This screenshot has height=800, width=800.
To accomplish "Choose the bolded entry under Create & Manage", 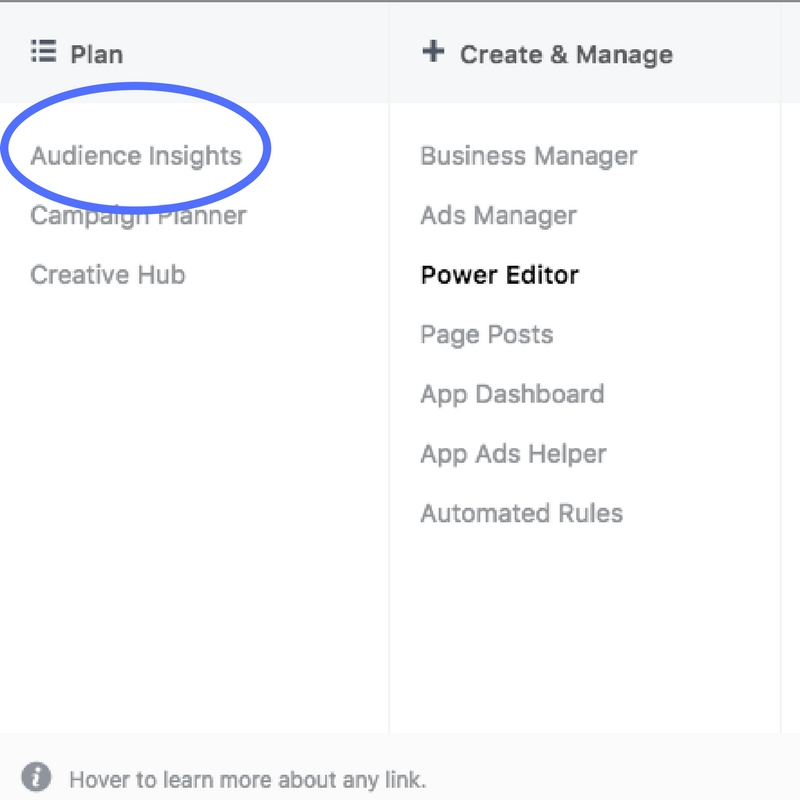I will click(500, 275).
